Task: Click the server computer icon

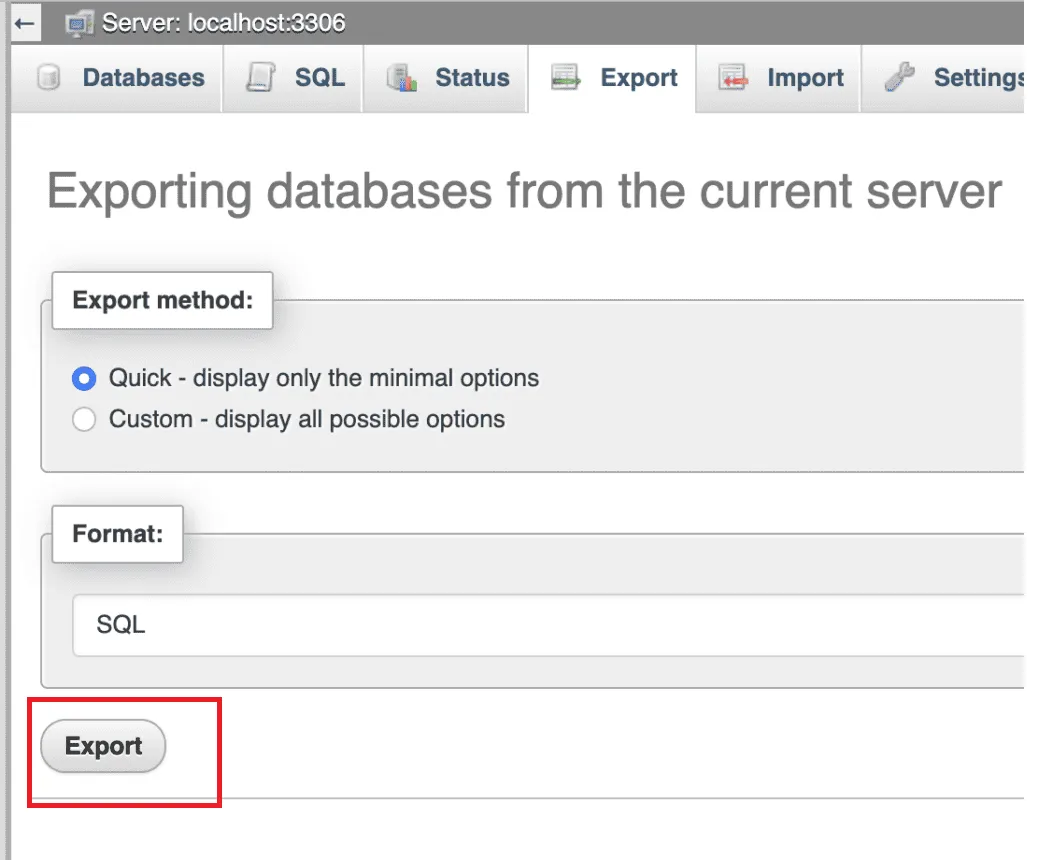Action: 79,25
